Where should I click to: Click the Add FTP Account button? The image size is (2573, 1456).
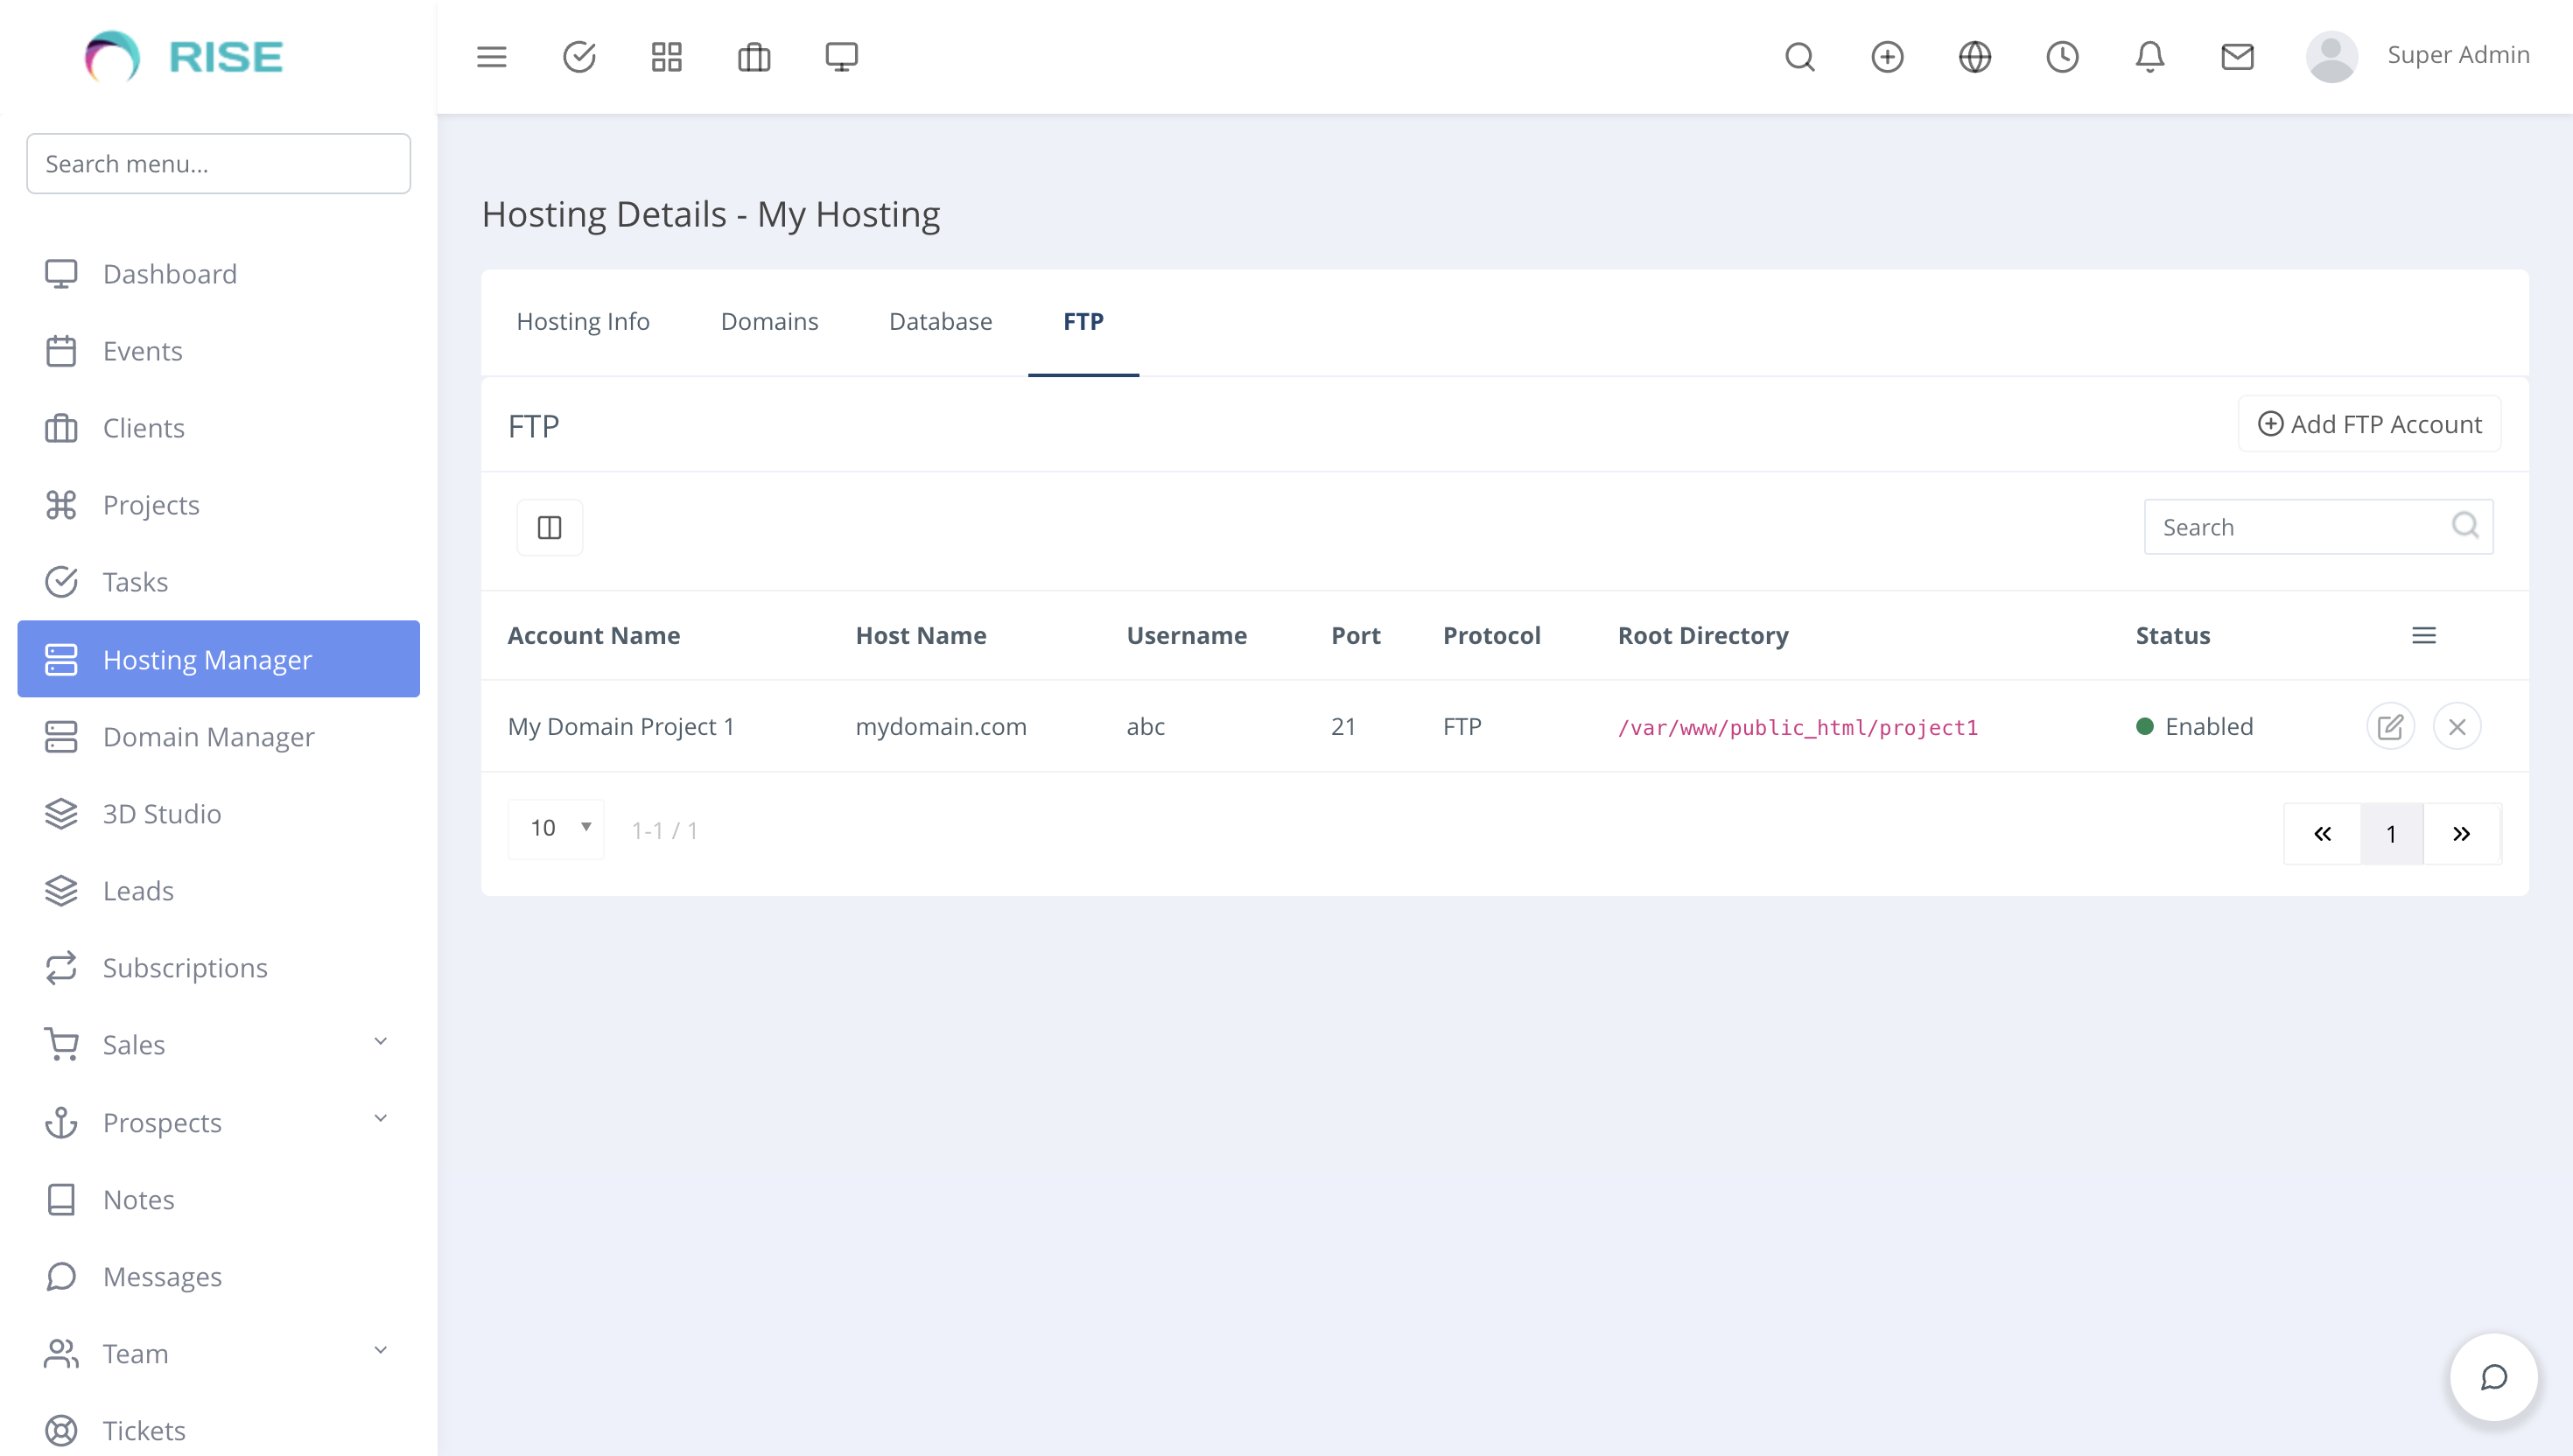[x=2368, y=424]
